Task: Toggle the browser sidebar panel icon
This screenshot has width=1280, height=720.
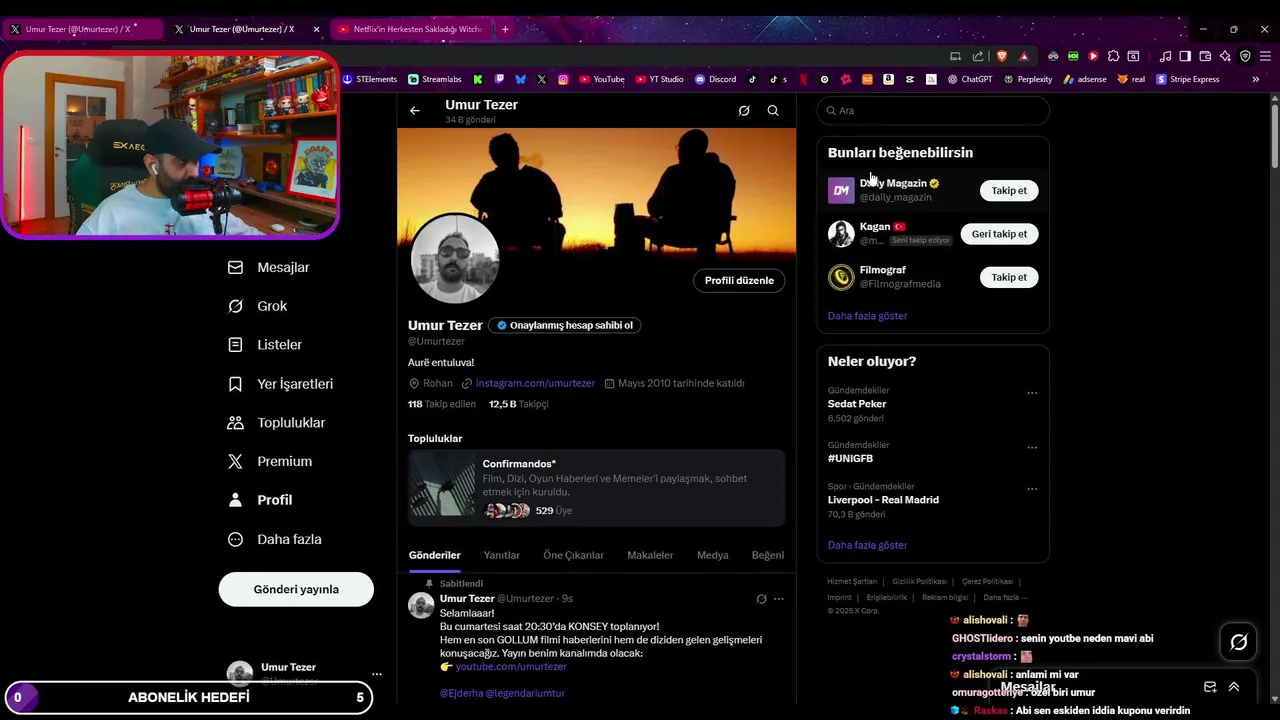Action: coord(1185,56)
